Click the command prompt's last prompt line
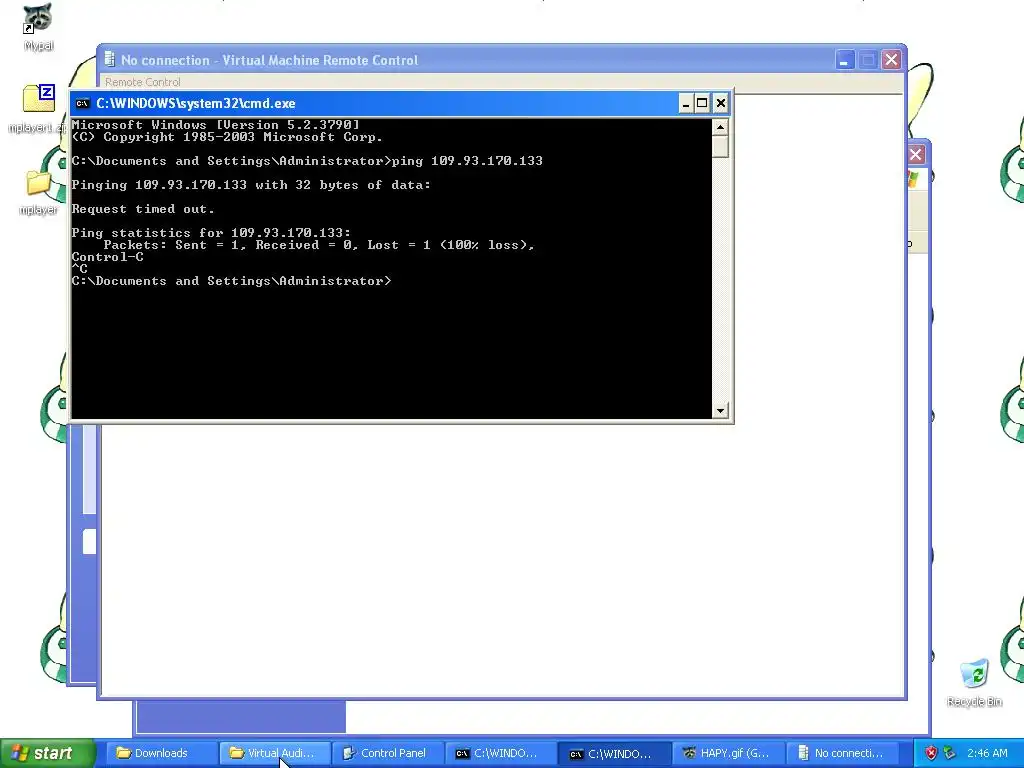 pos(231,281)
